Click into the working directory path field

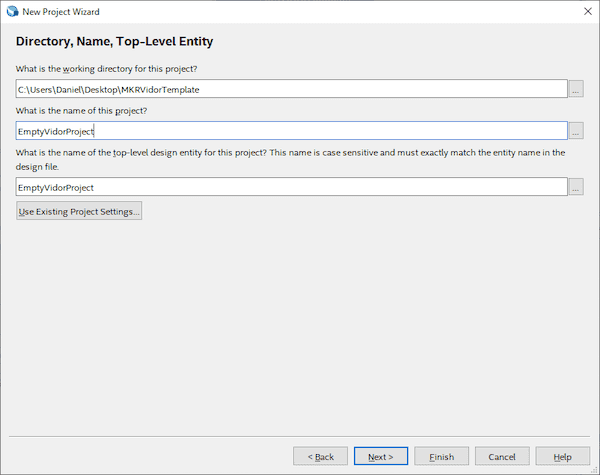coord(290,89)
